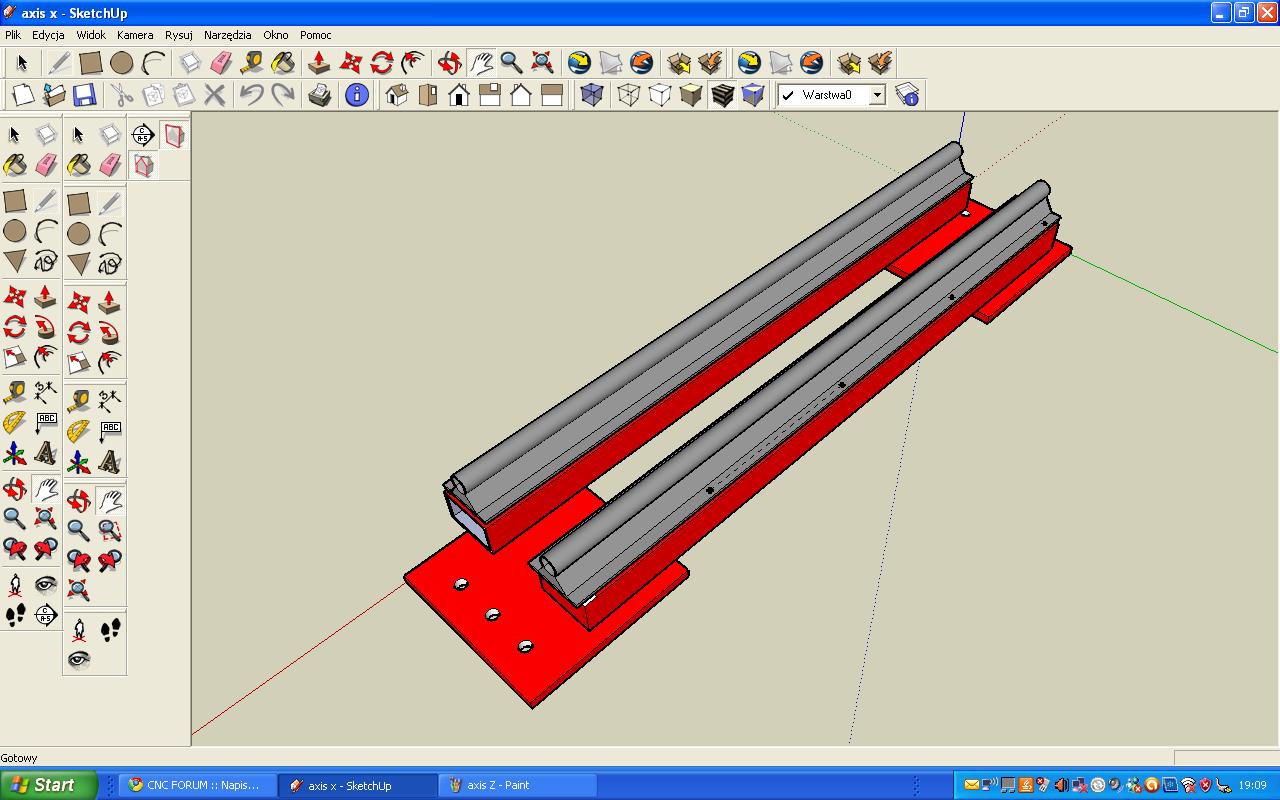
Task: Click Make Component icon in top toolbar
Action: pyautogui.click(x=190, y=63)
